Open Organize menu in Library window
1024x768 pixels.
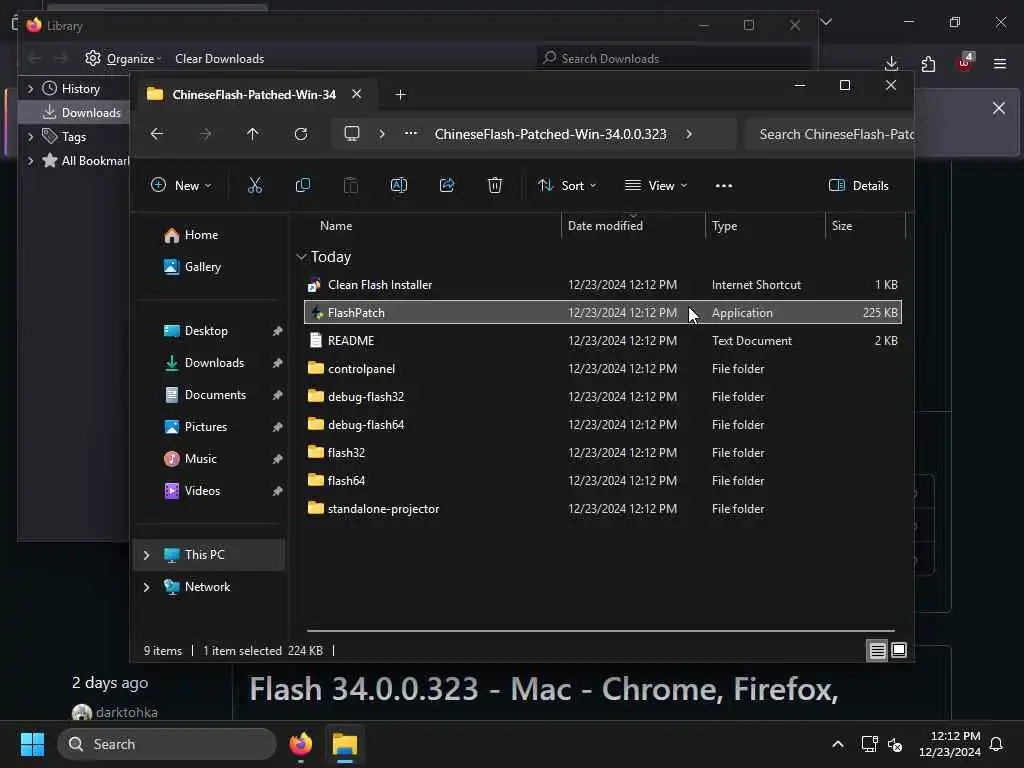pos(123,59)
